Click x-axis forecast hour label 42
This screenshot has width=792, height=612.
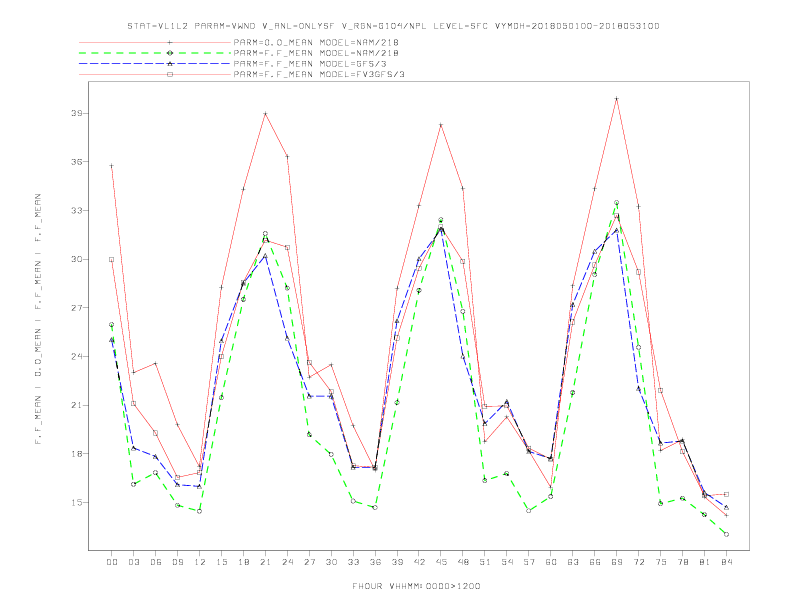tap(419, 562)
